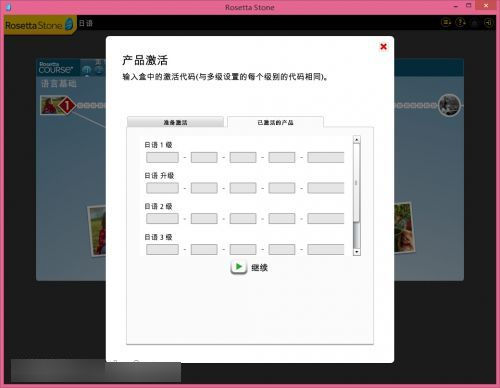Viewport: 500px width, 388px height.
Task: Switch to the 准备激活 tab
Action: (175, 122)
